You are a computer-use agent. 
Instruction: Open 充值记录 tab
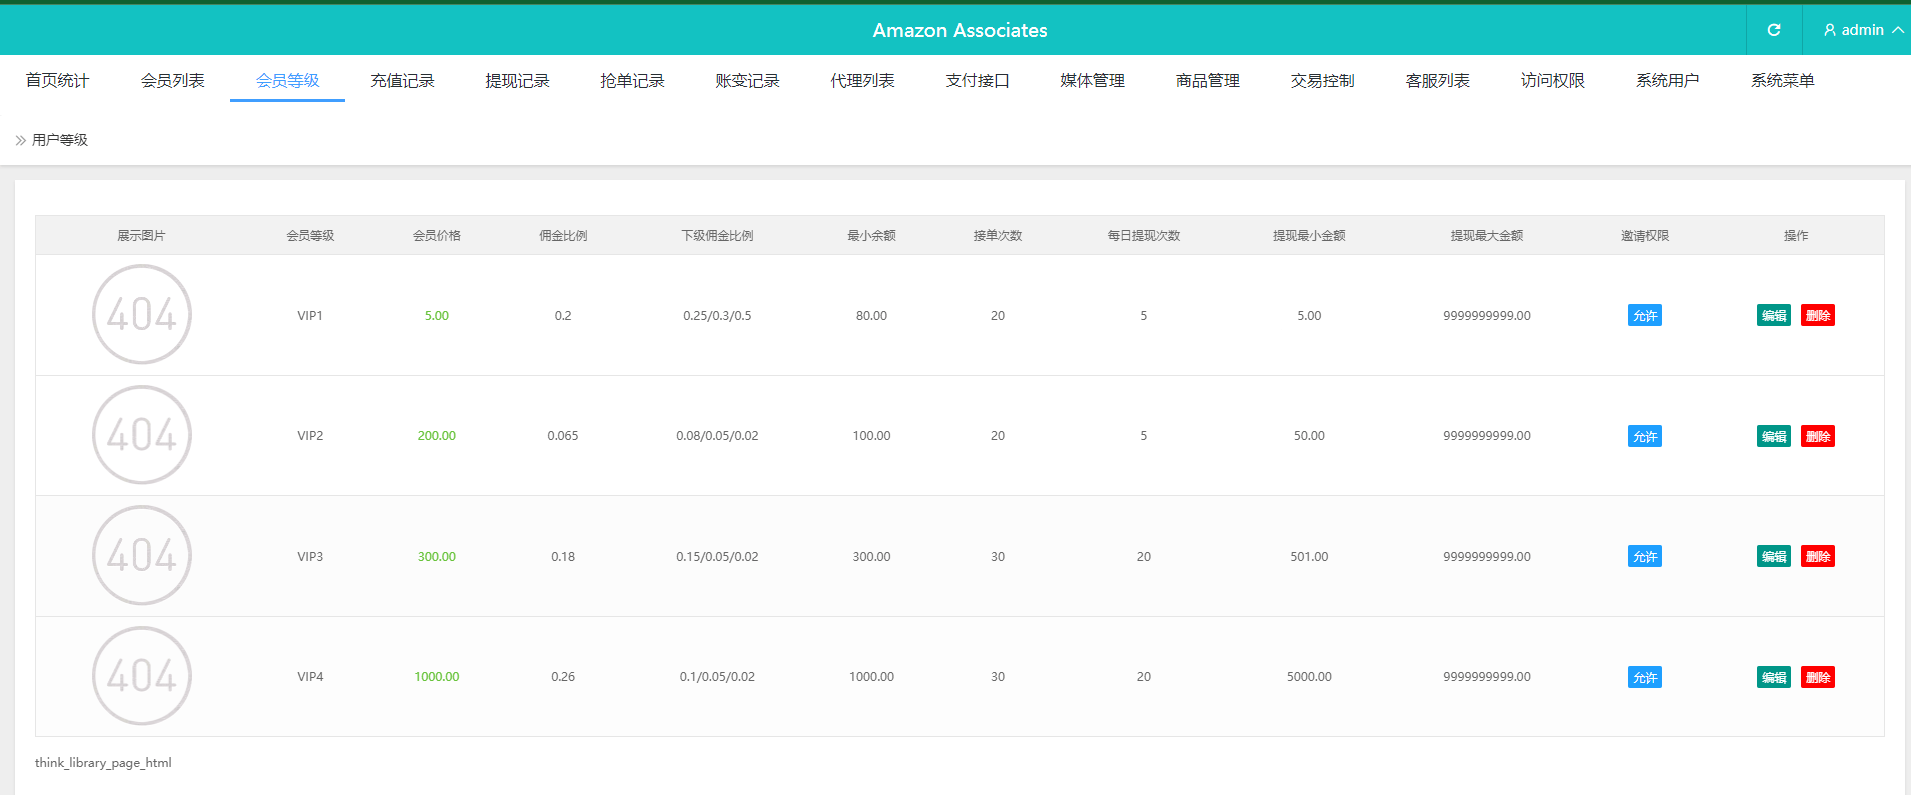[402, 80]
